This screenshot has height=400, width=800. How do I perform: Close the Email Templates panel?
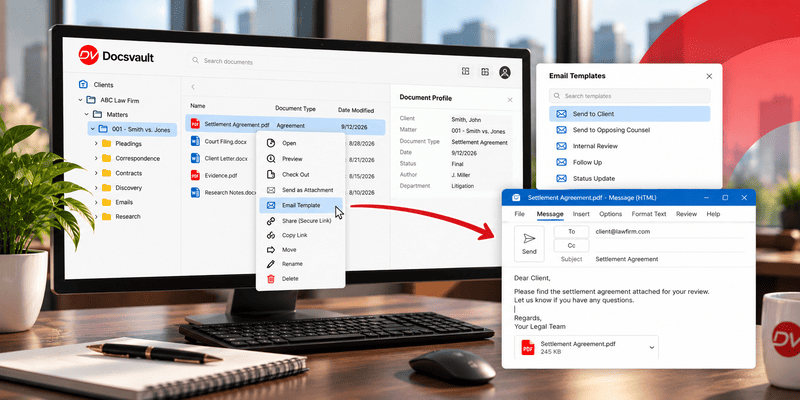709,76
